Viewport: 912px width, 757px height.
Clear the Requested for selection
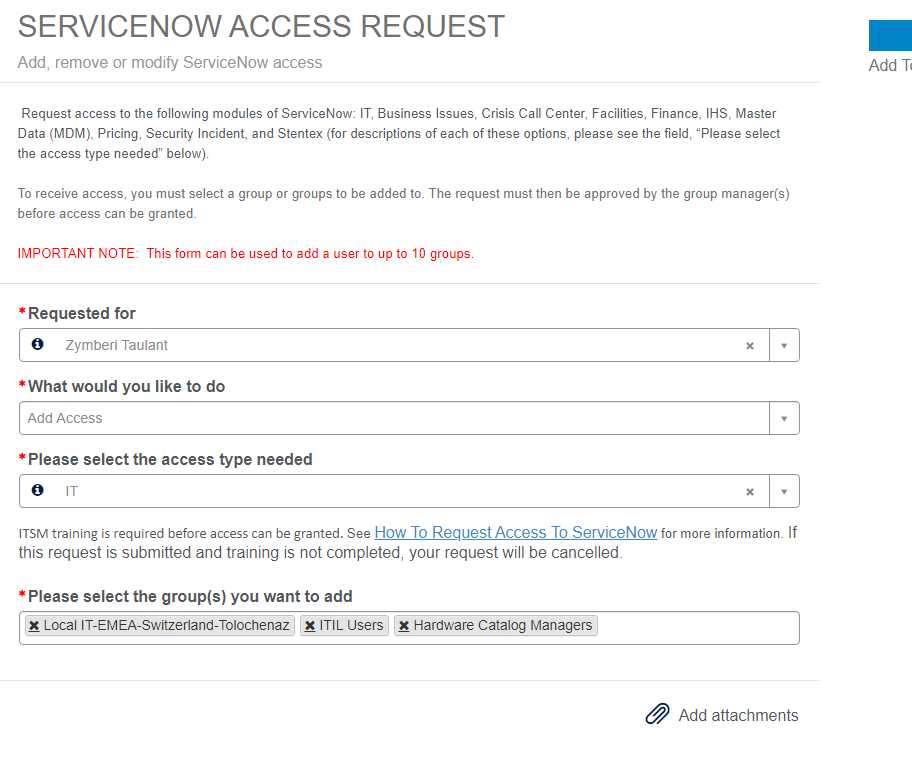pos(749,345)
